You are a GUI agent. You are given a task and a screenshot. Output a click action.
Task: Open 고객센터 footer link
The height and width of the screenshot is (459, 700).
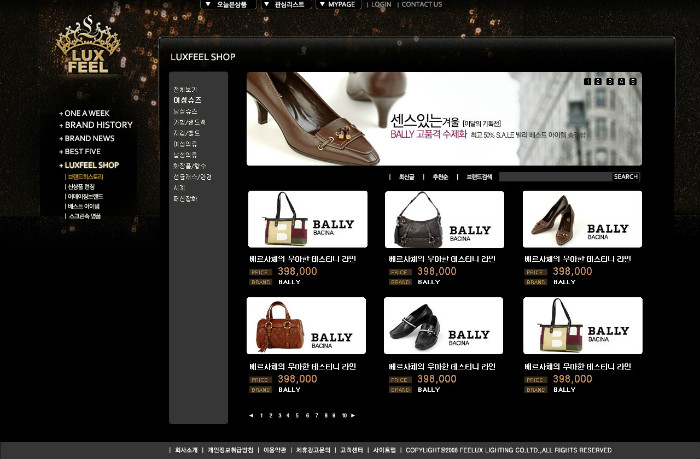(352, 450)
